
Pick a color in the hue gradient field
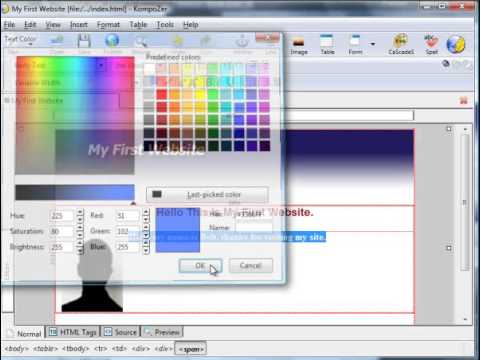(x=75, y=115)
